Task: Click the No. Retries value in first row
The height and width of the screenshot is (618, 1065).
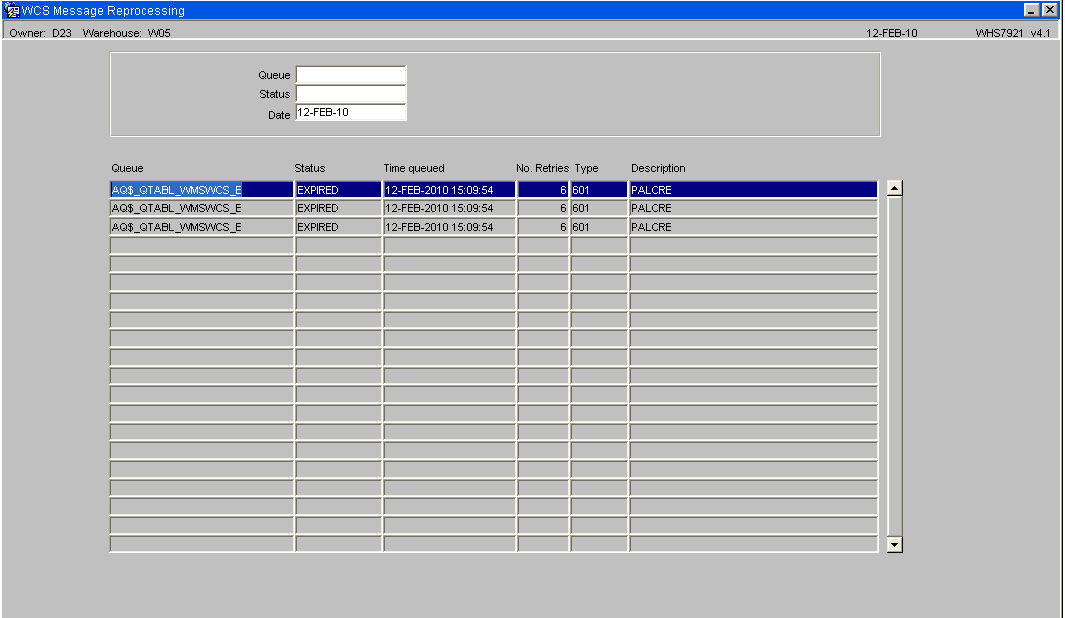Action: (543, 189)
